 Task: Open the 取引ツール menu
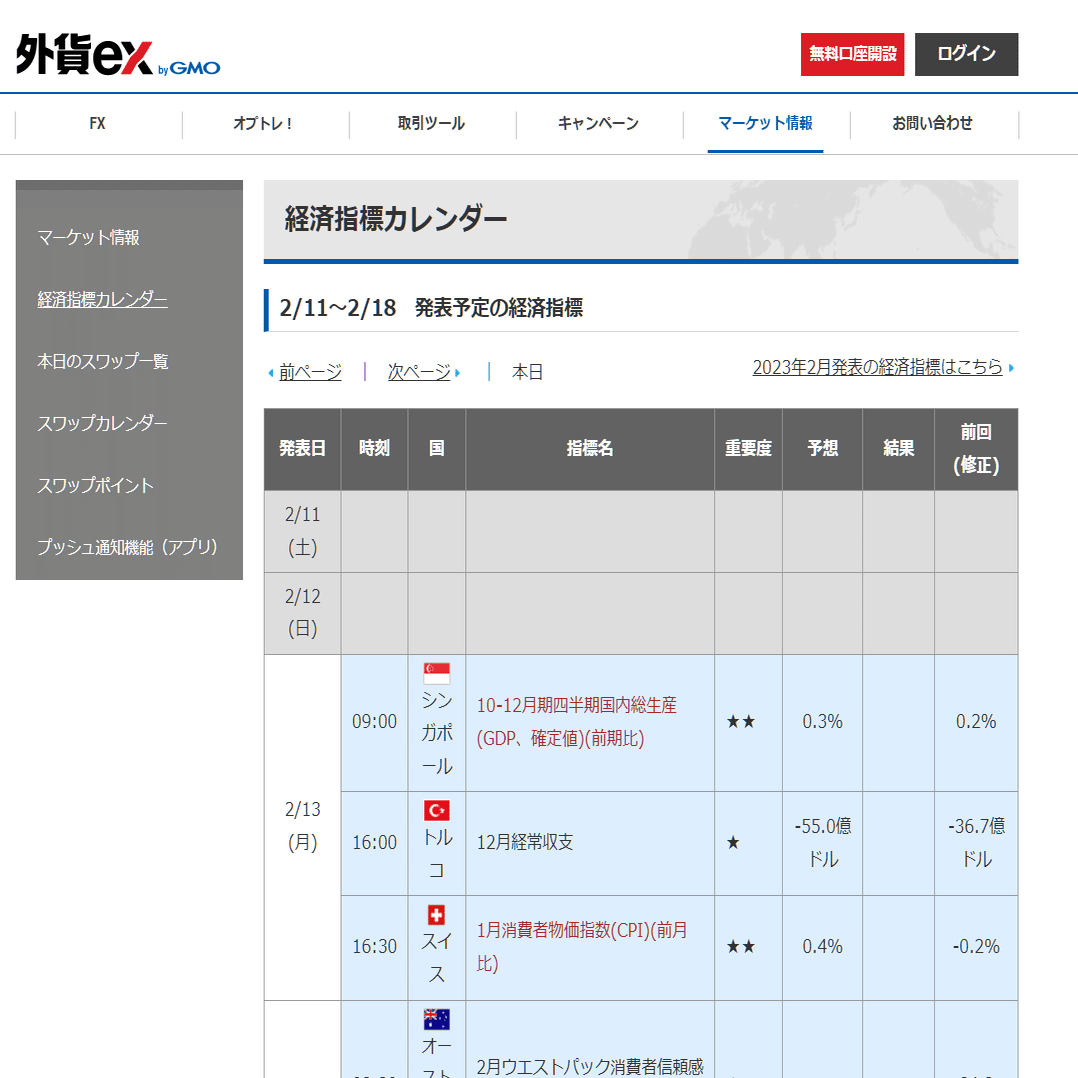pos(431,124)
